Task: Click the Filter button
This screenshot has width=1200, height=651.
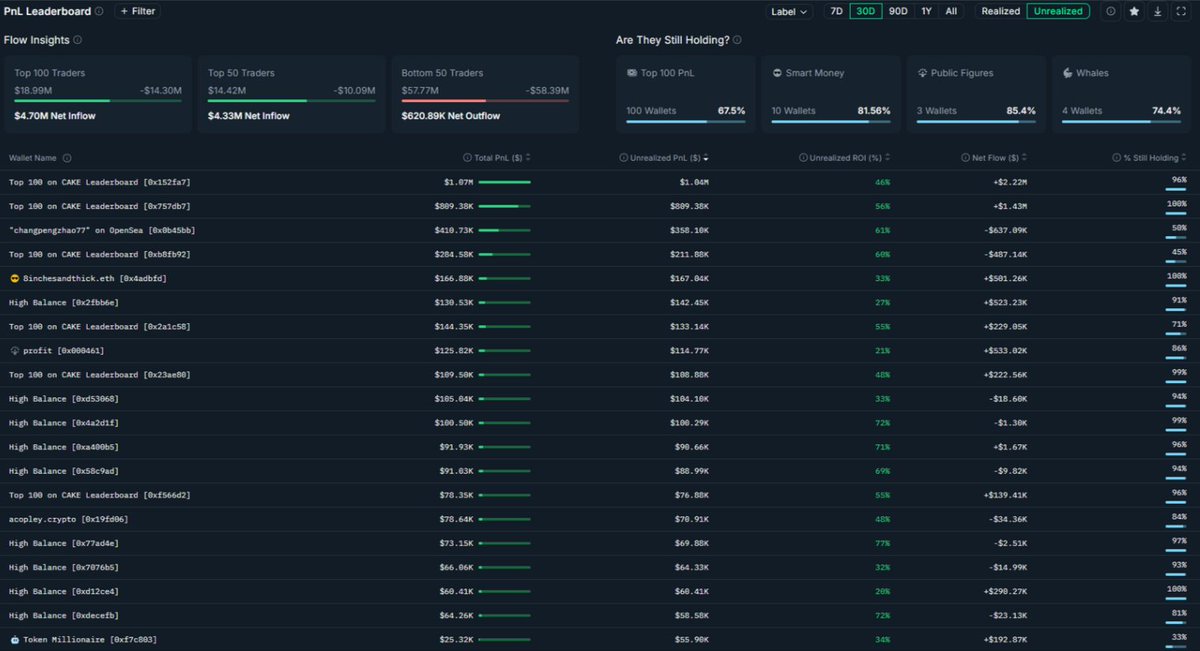Action: [x=135, y=11]
